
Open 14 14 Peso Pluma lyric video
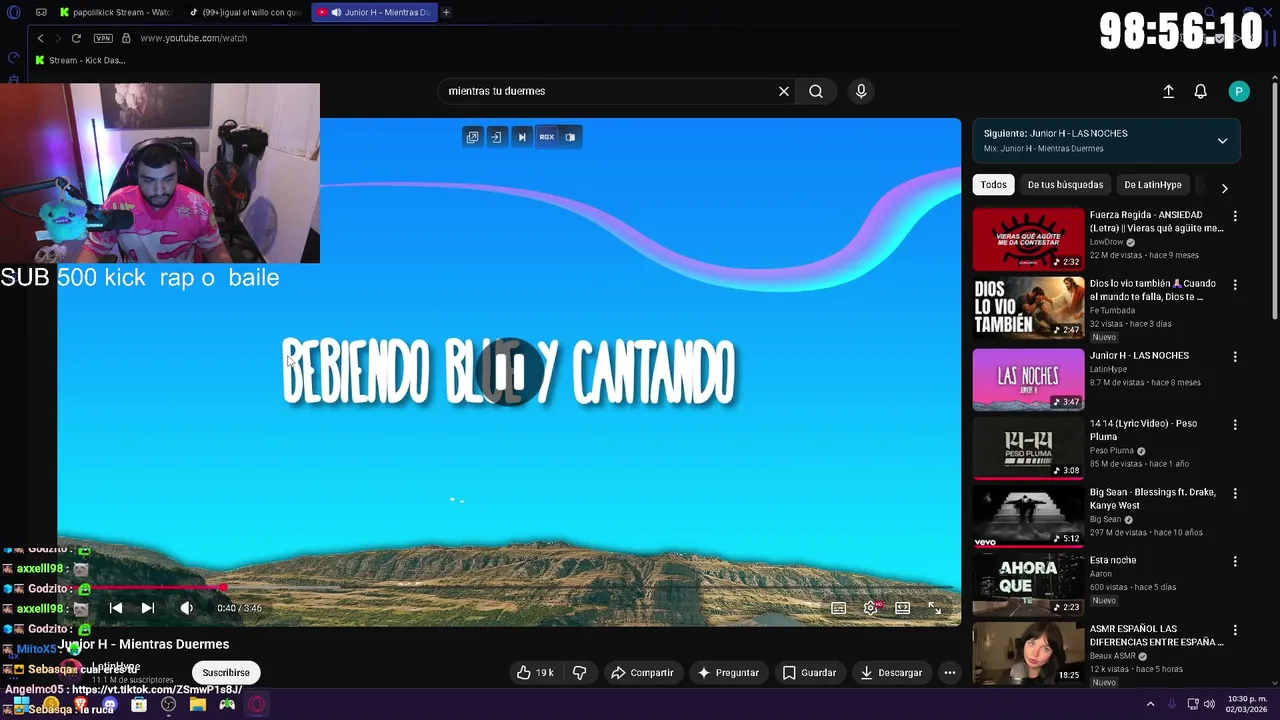pyautogui.click(x=1028, y=448)
